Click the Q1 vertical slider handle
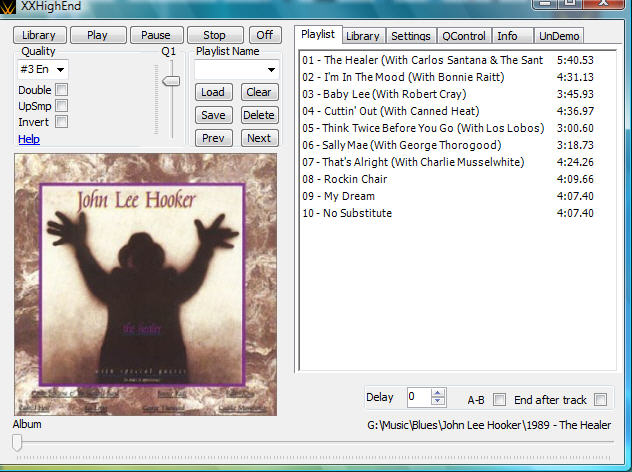The image size is (632, 472). 171,81
